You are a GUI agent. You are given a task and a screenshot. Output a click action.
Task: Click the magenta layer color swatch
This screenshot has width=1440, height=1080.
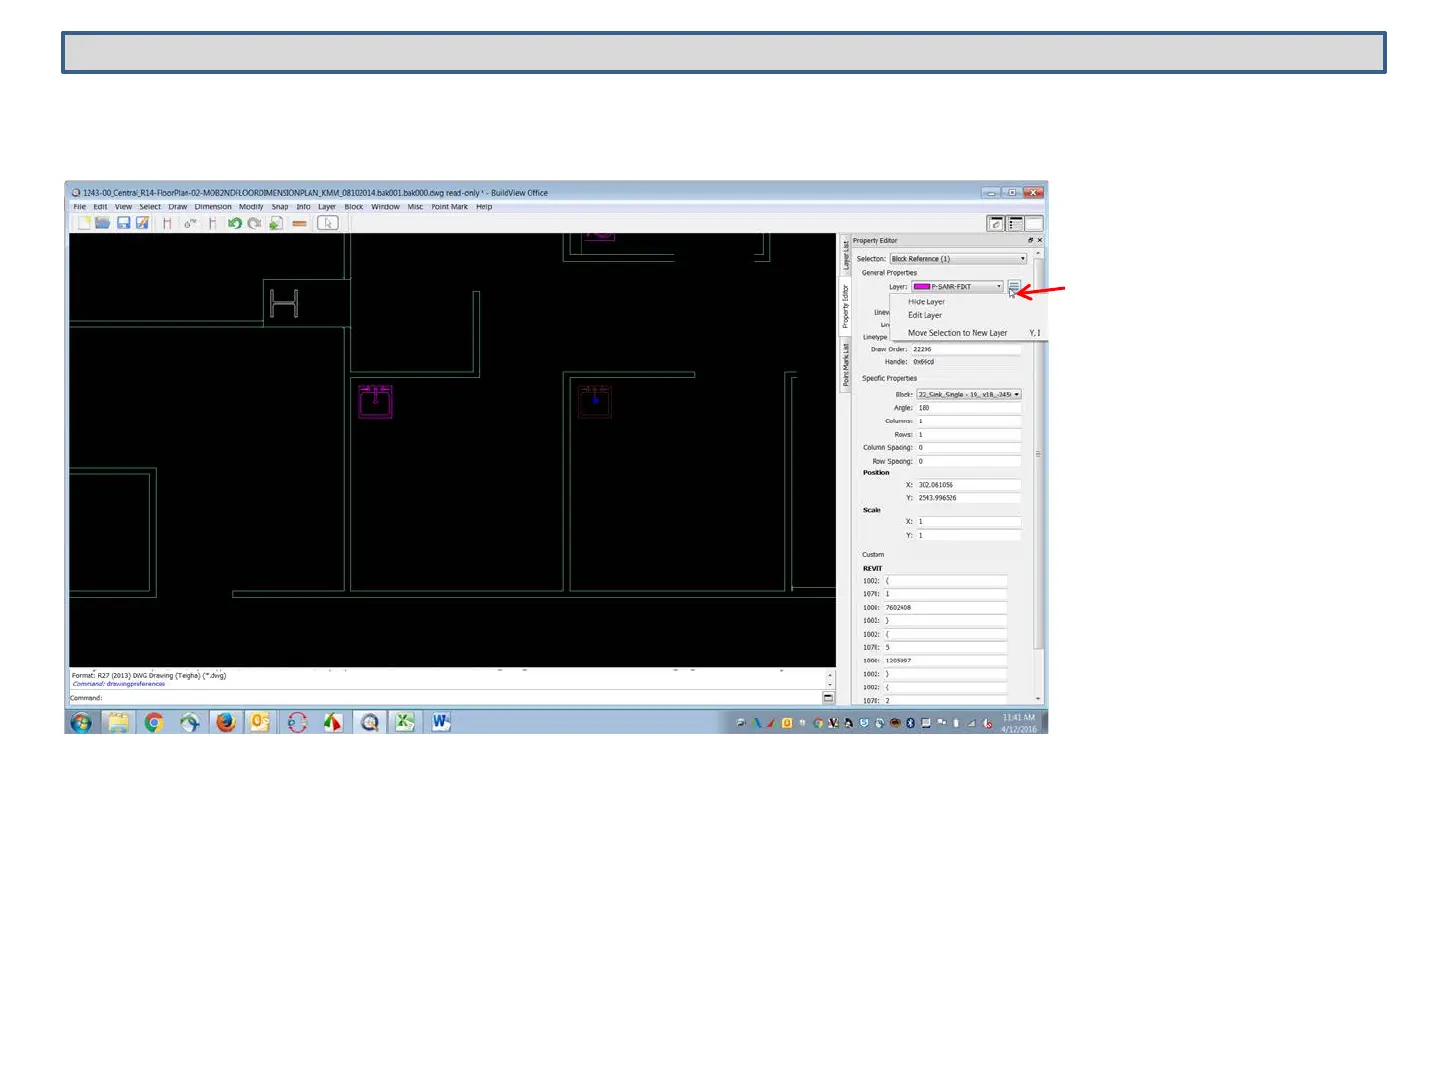(922, 287)
